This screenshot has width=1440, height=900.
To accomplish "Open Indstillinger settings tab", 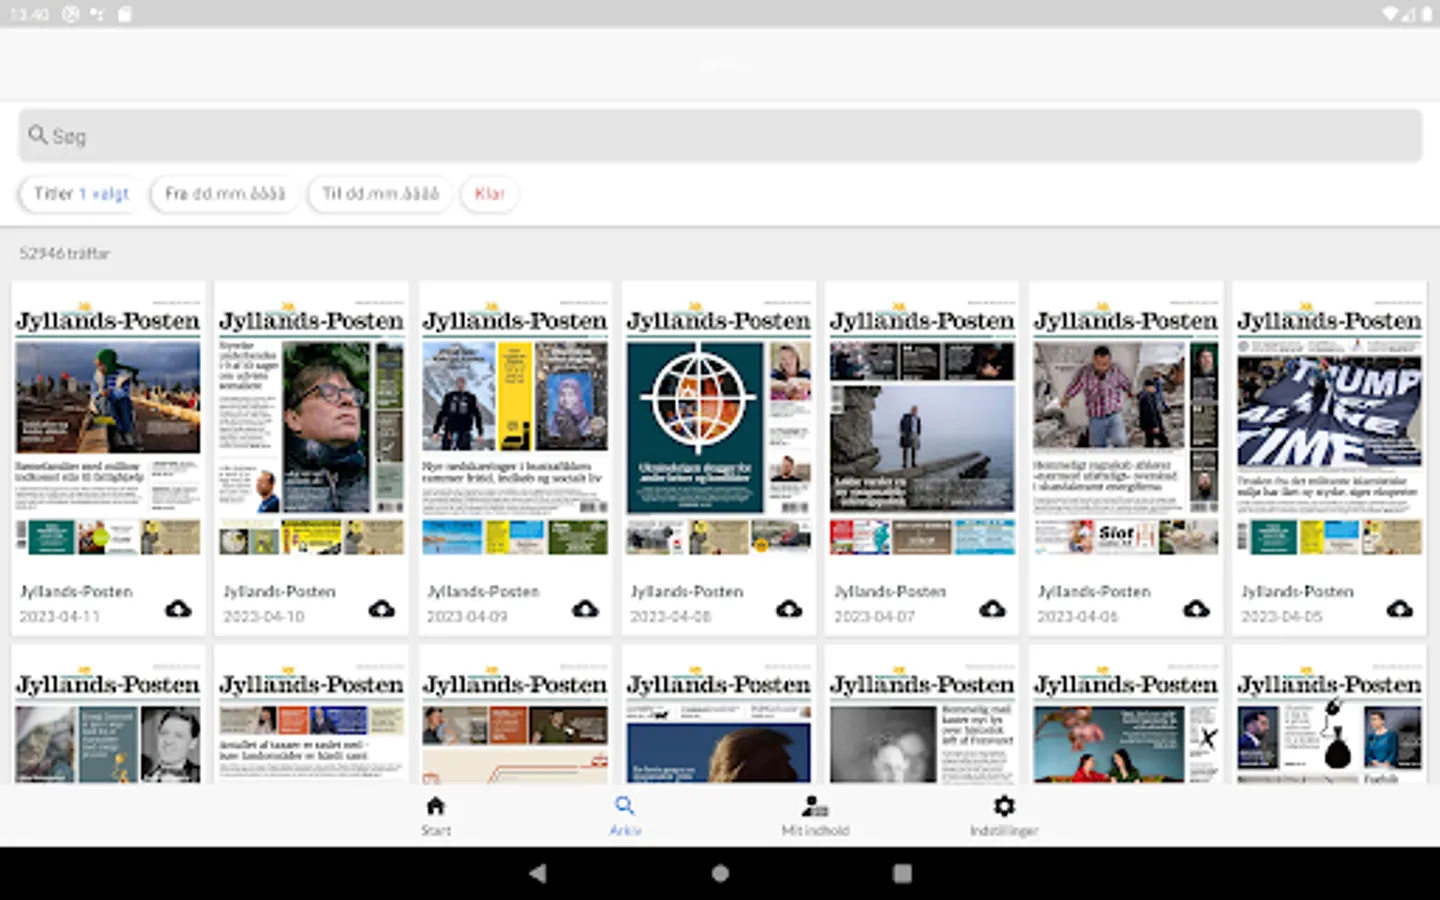I will pyautogui.click(x=1004, y=815).
